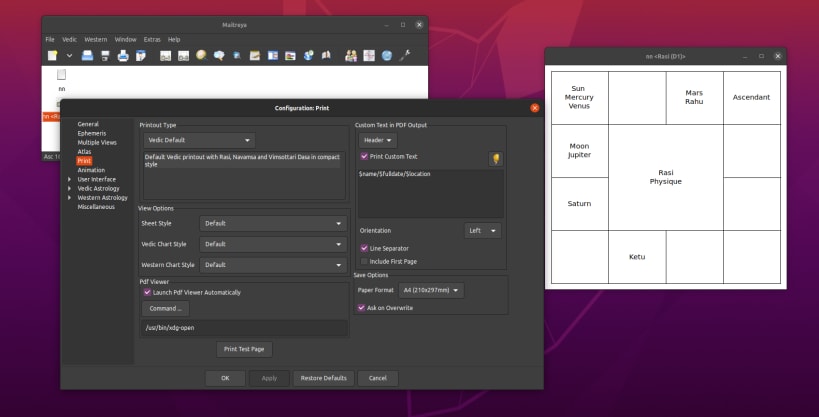Click the Print Test Page button
Screen dimensions: 819x417
pos(244,349)
